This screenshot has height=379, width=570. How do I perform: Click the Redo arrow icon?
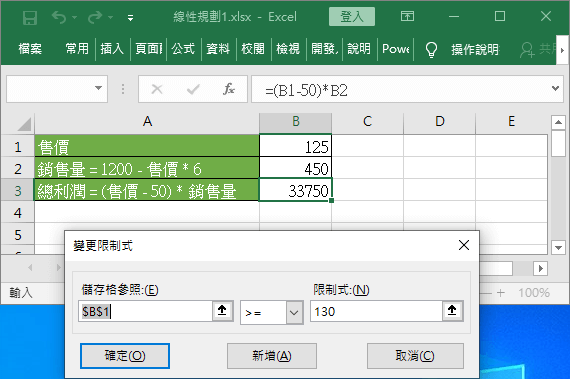95,17
